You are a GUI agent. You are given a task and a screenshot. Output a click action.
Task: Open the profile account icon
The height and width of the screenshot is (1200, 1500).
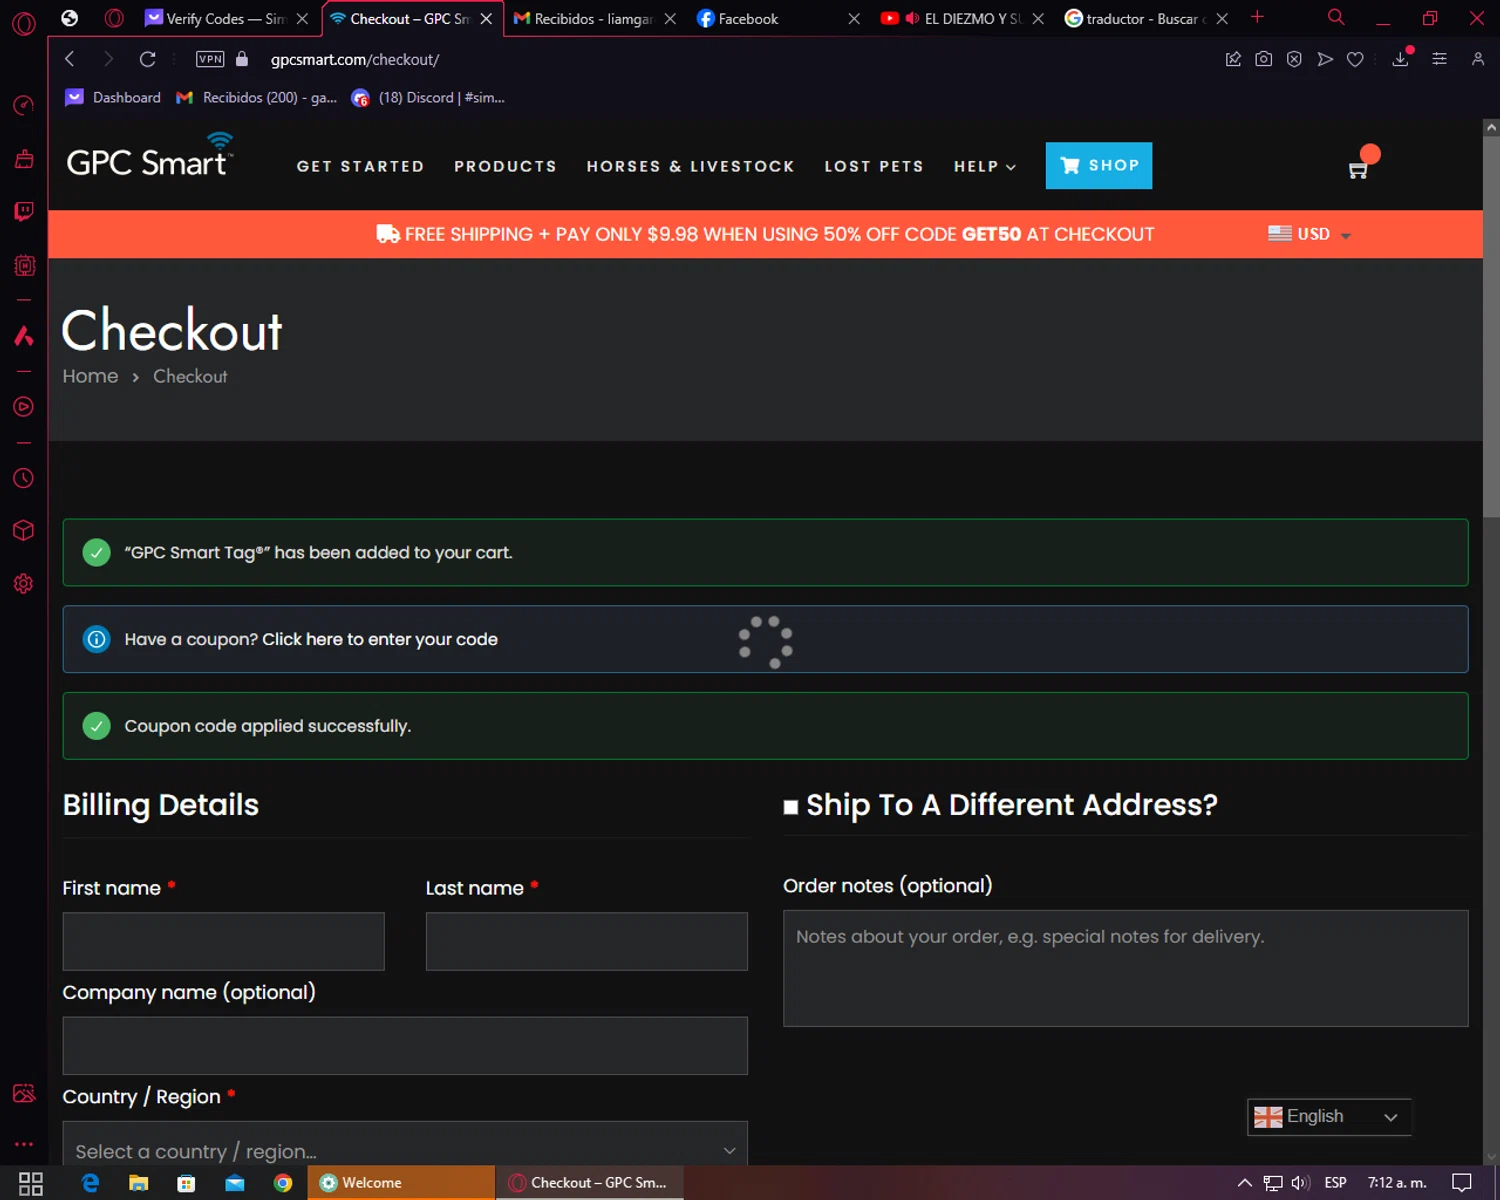click(x=1477, y=59)
